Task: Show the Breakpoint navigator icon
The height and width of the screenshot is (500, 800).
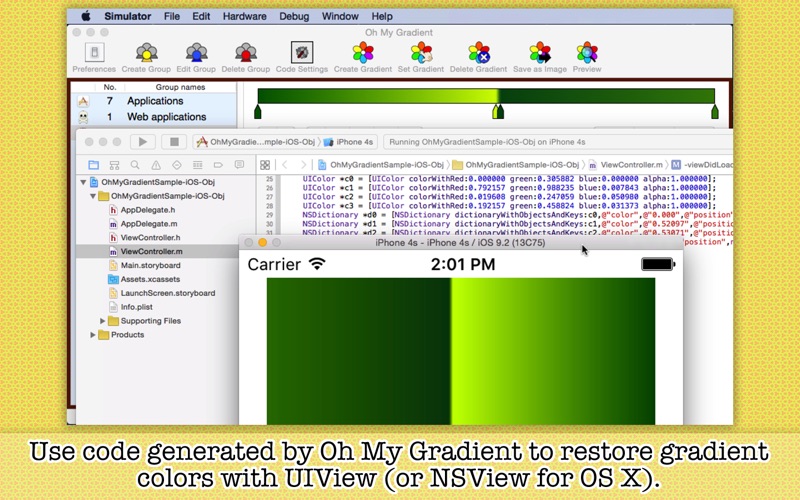Action: coord(218,165)
